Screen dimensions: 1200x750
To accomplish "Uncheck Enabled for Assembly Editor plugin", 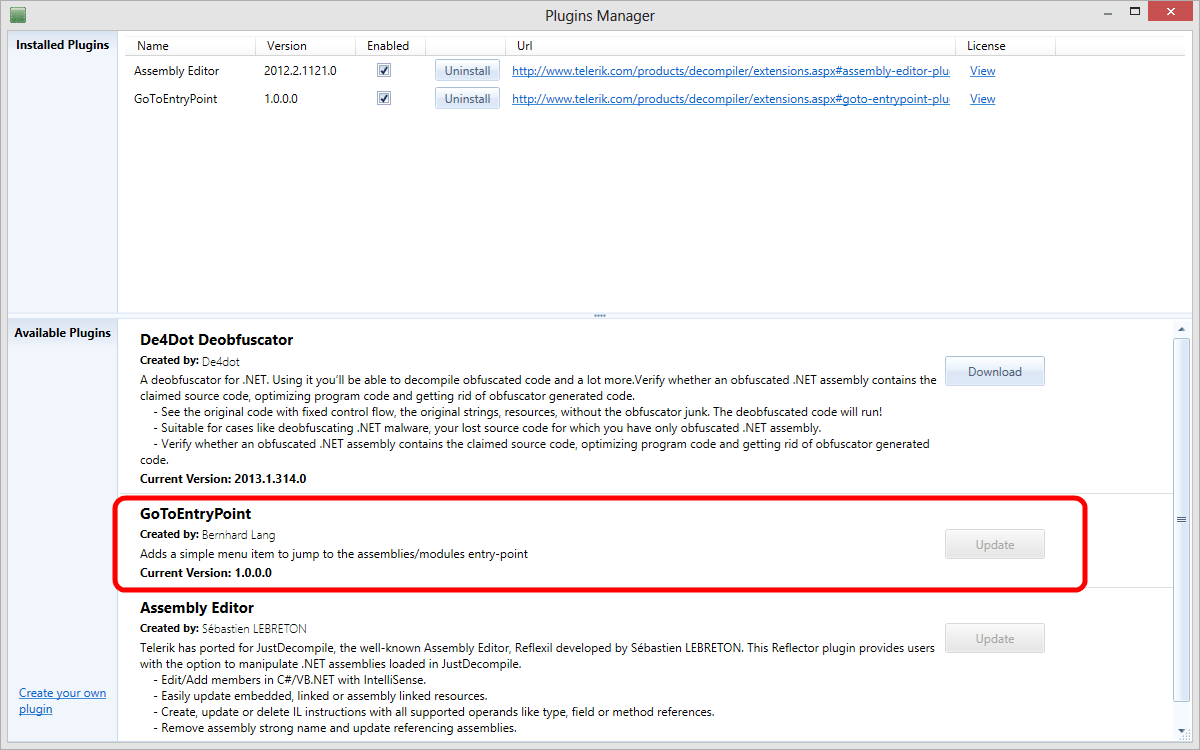I will [384, 71].
